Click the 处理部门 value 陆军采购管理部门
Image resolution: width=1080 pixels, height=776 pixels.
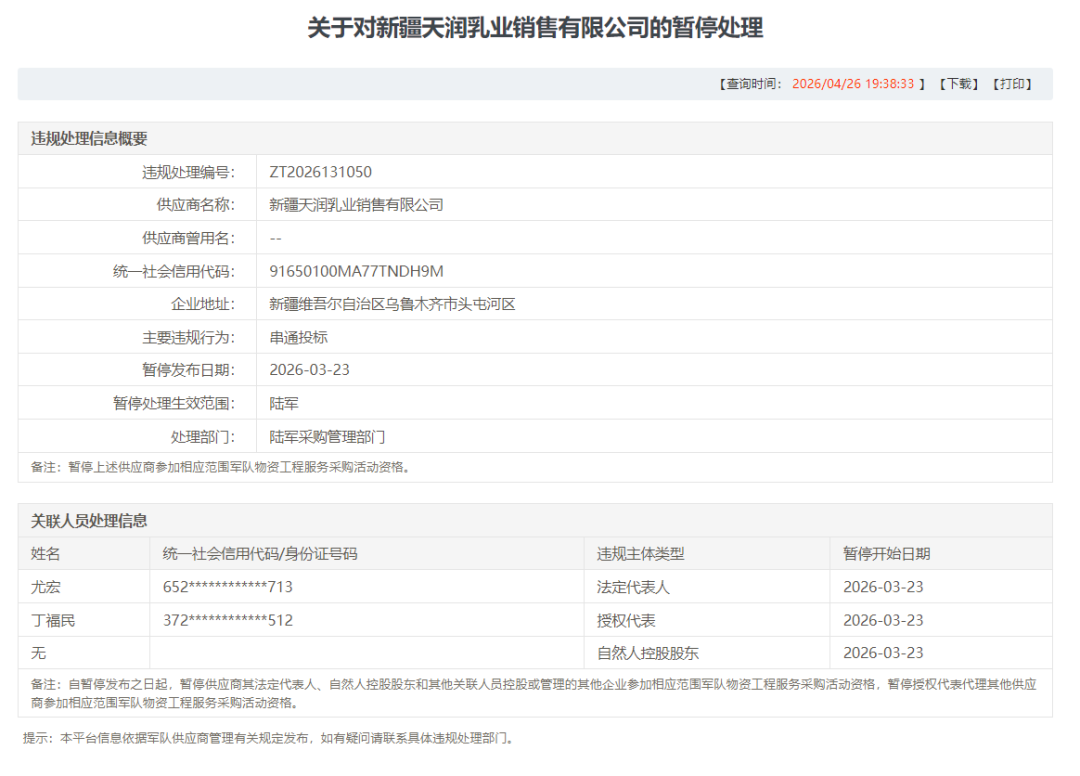pos(327,437)
